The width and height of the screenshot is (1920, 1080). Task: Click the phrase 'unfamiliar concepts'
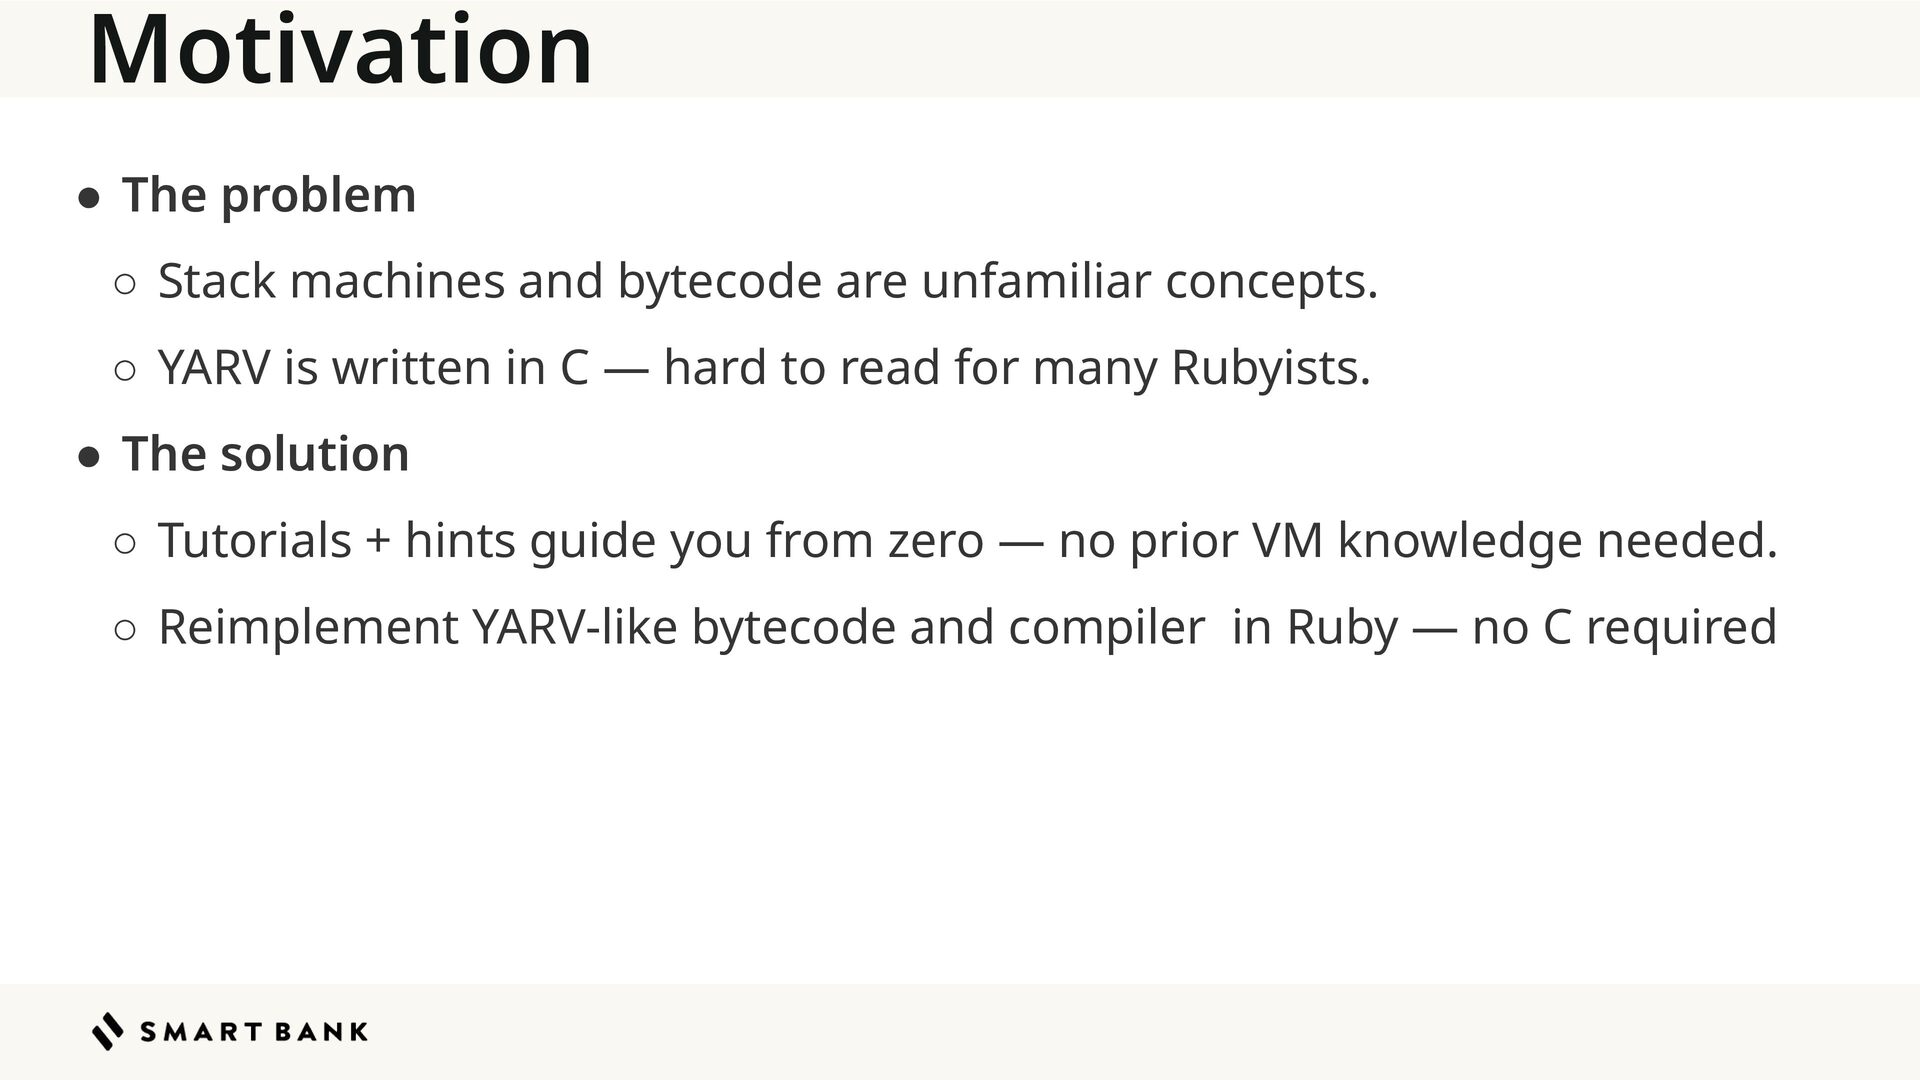tap(1149, 283)
